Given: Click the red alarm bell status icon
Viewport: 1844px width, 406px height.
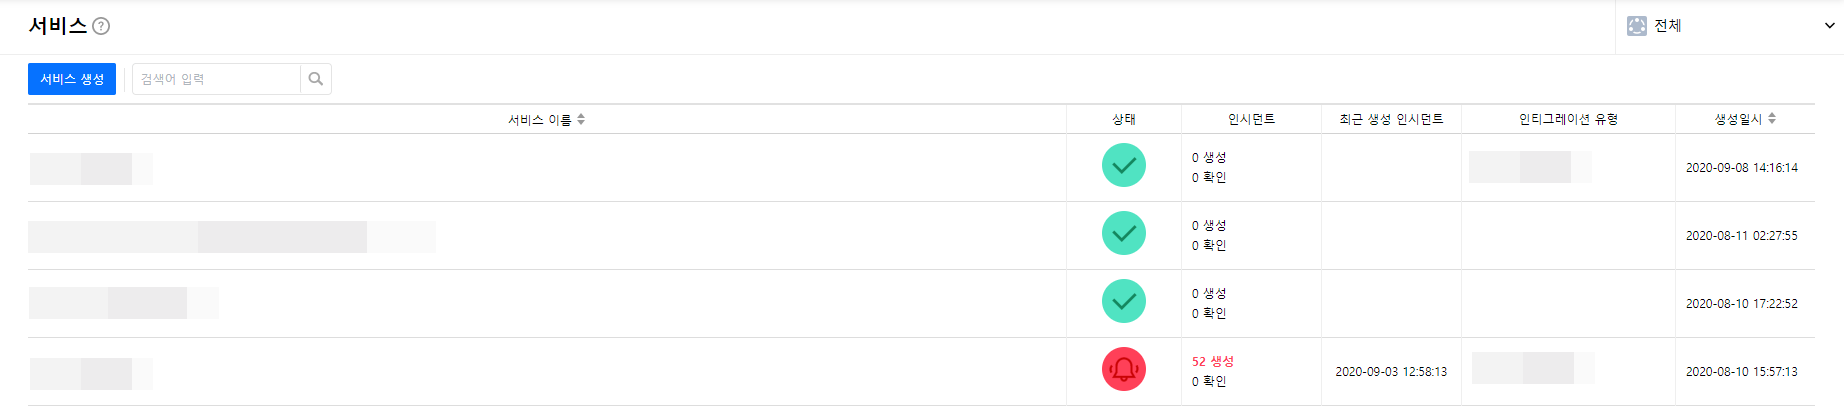Looking at the screenshot, I should pos(1123,370).
